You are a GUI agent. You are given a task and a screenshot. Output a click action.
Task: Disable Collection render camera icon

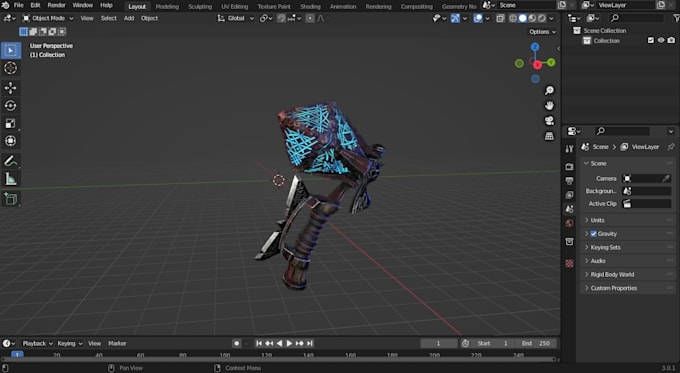click(671, 40)
